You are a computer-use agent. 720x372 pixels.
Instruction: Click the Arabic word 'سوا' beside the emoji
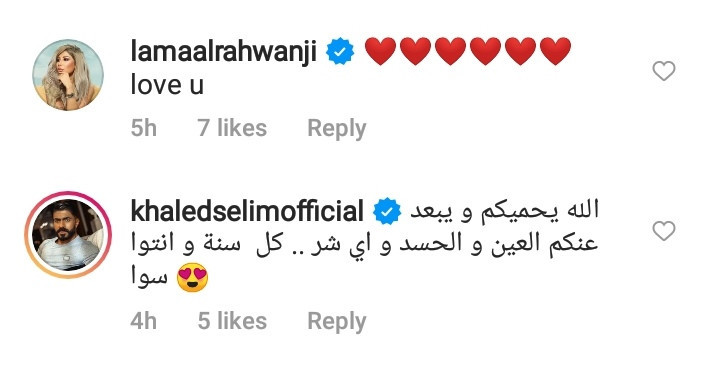[149, 277]
